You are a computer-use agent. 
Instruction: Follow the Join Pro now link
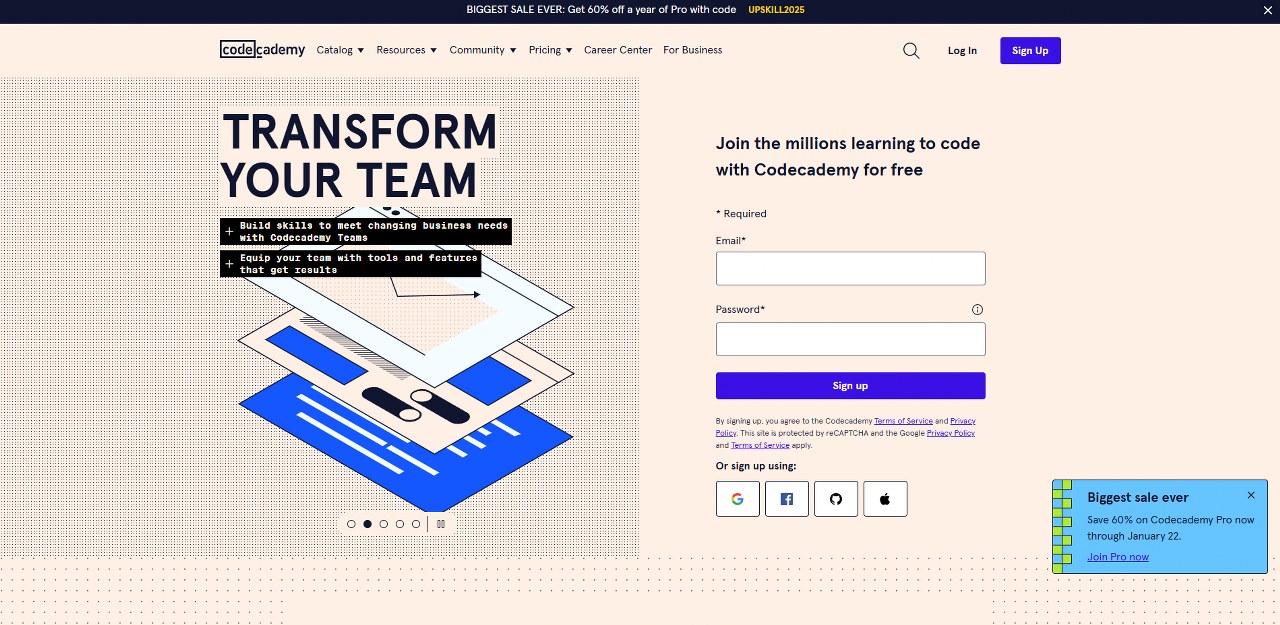[x=1118, y=557]
